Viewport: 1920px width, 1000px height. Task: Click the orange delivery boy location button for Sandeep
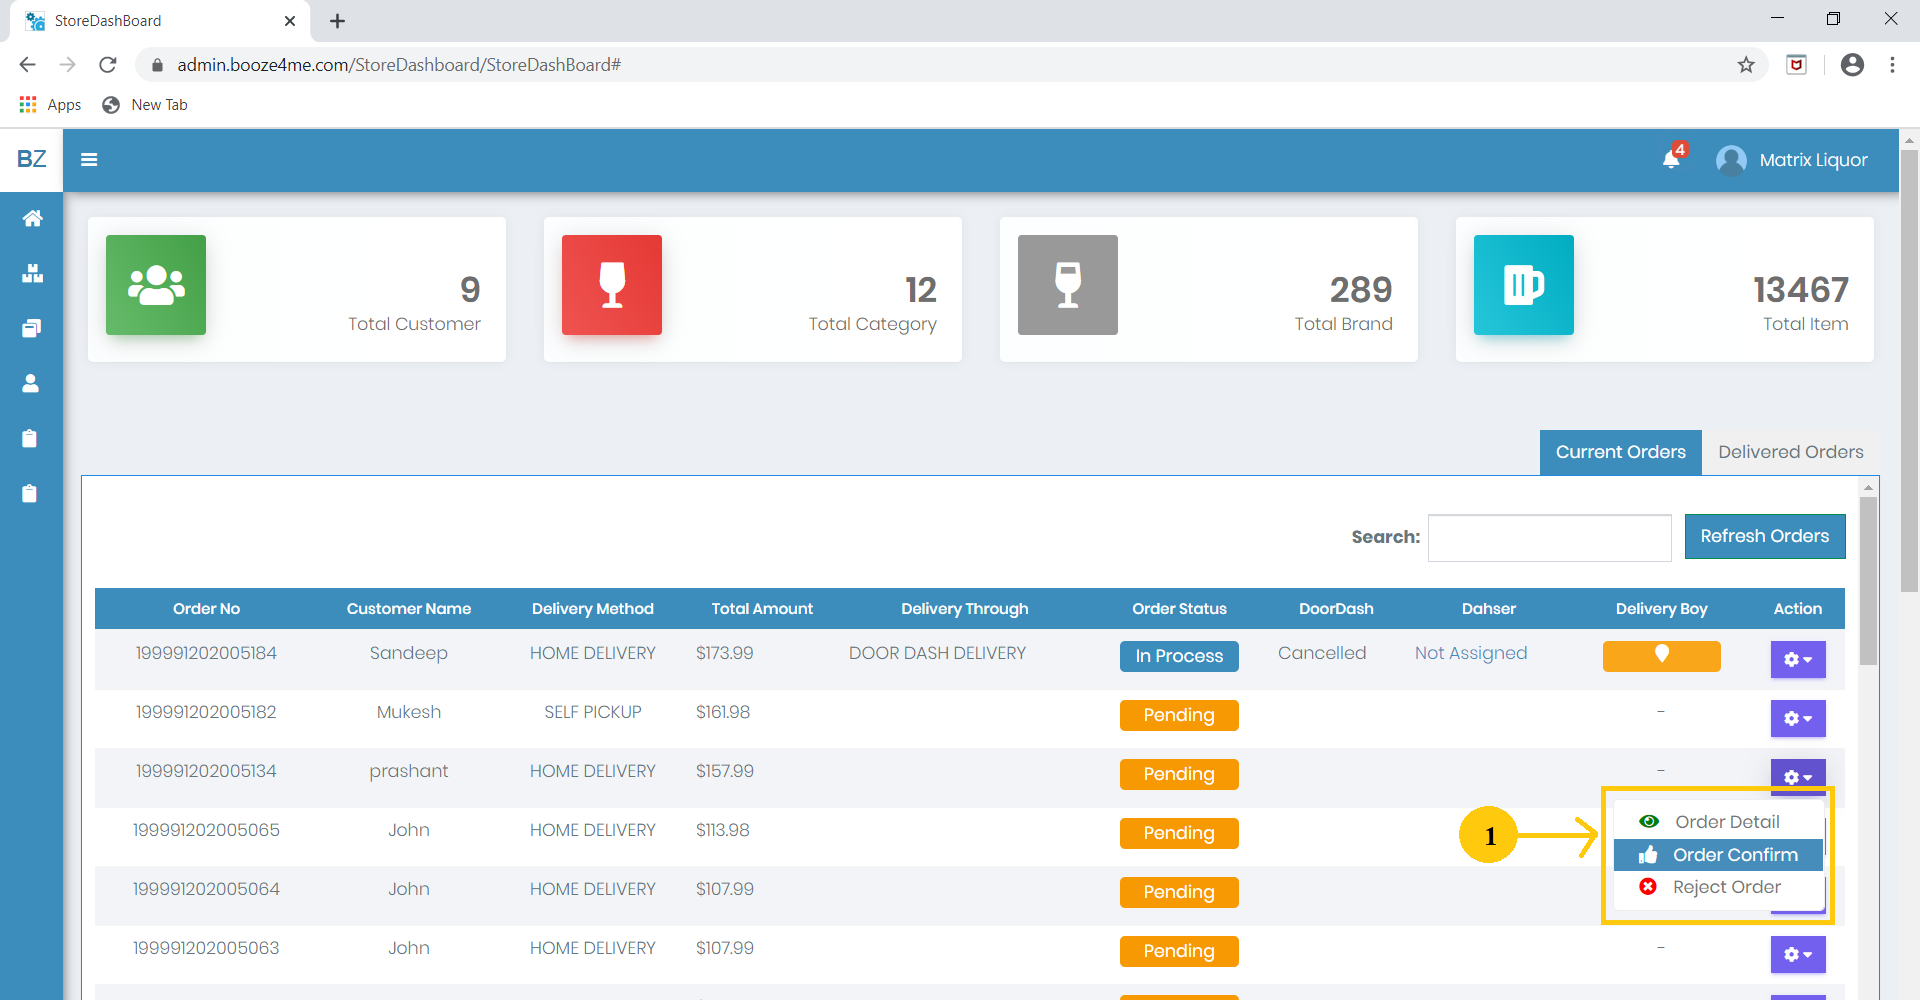[1661, 656]
